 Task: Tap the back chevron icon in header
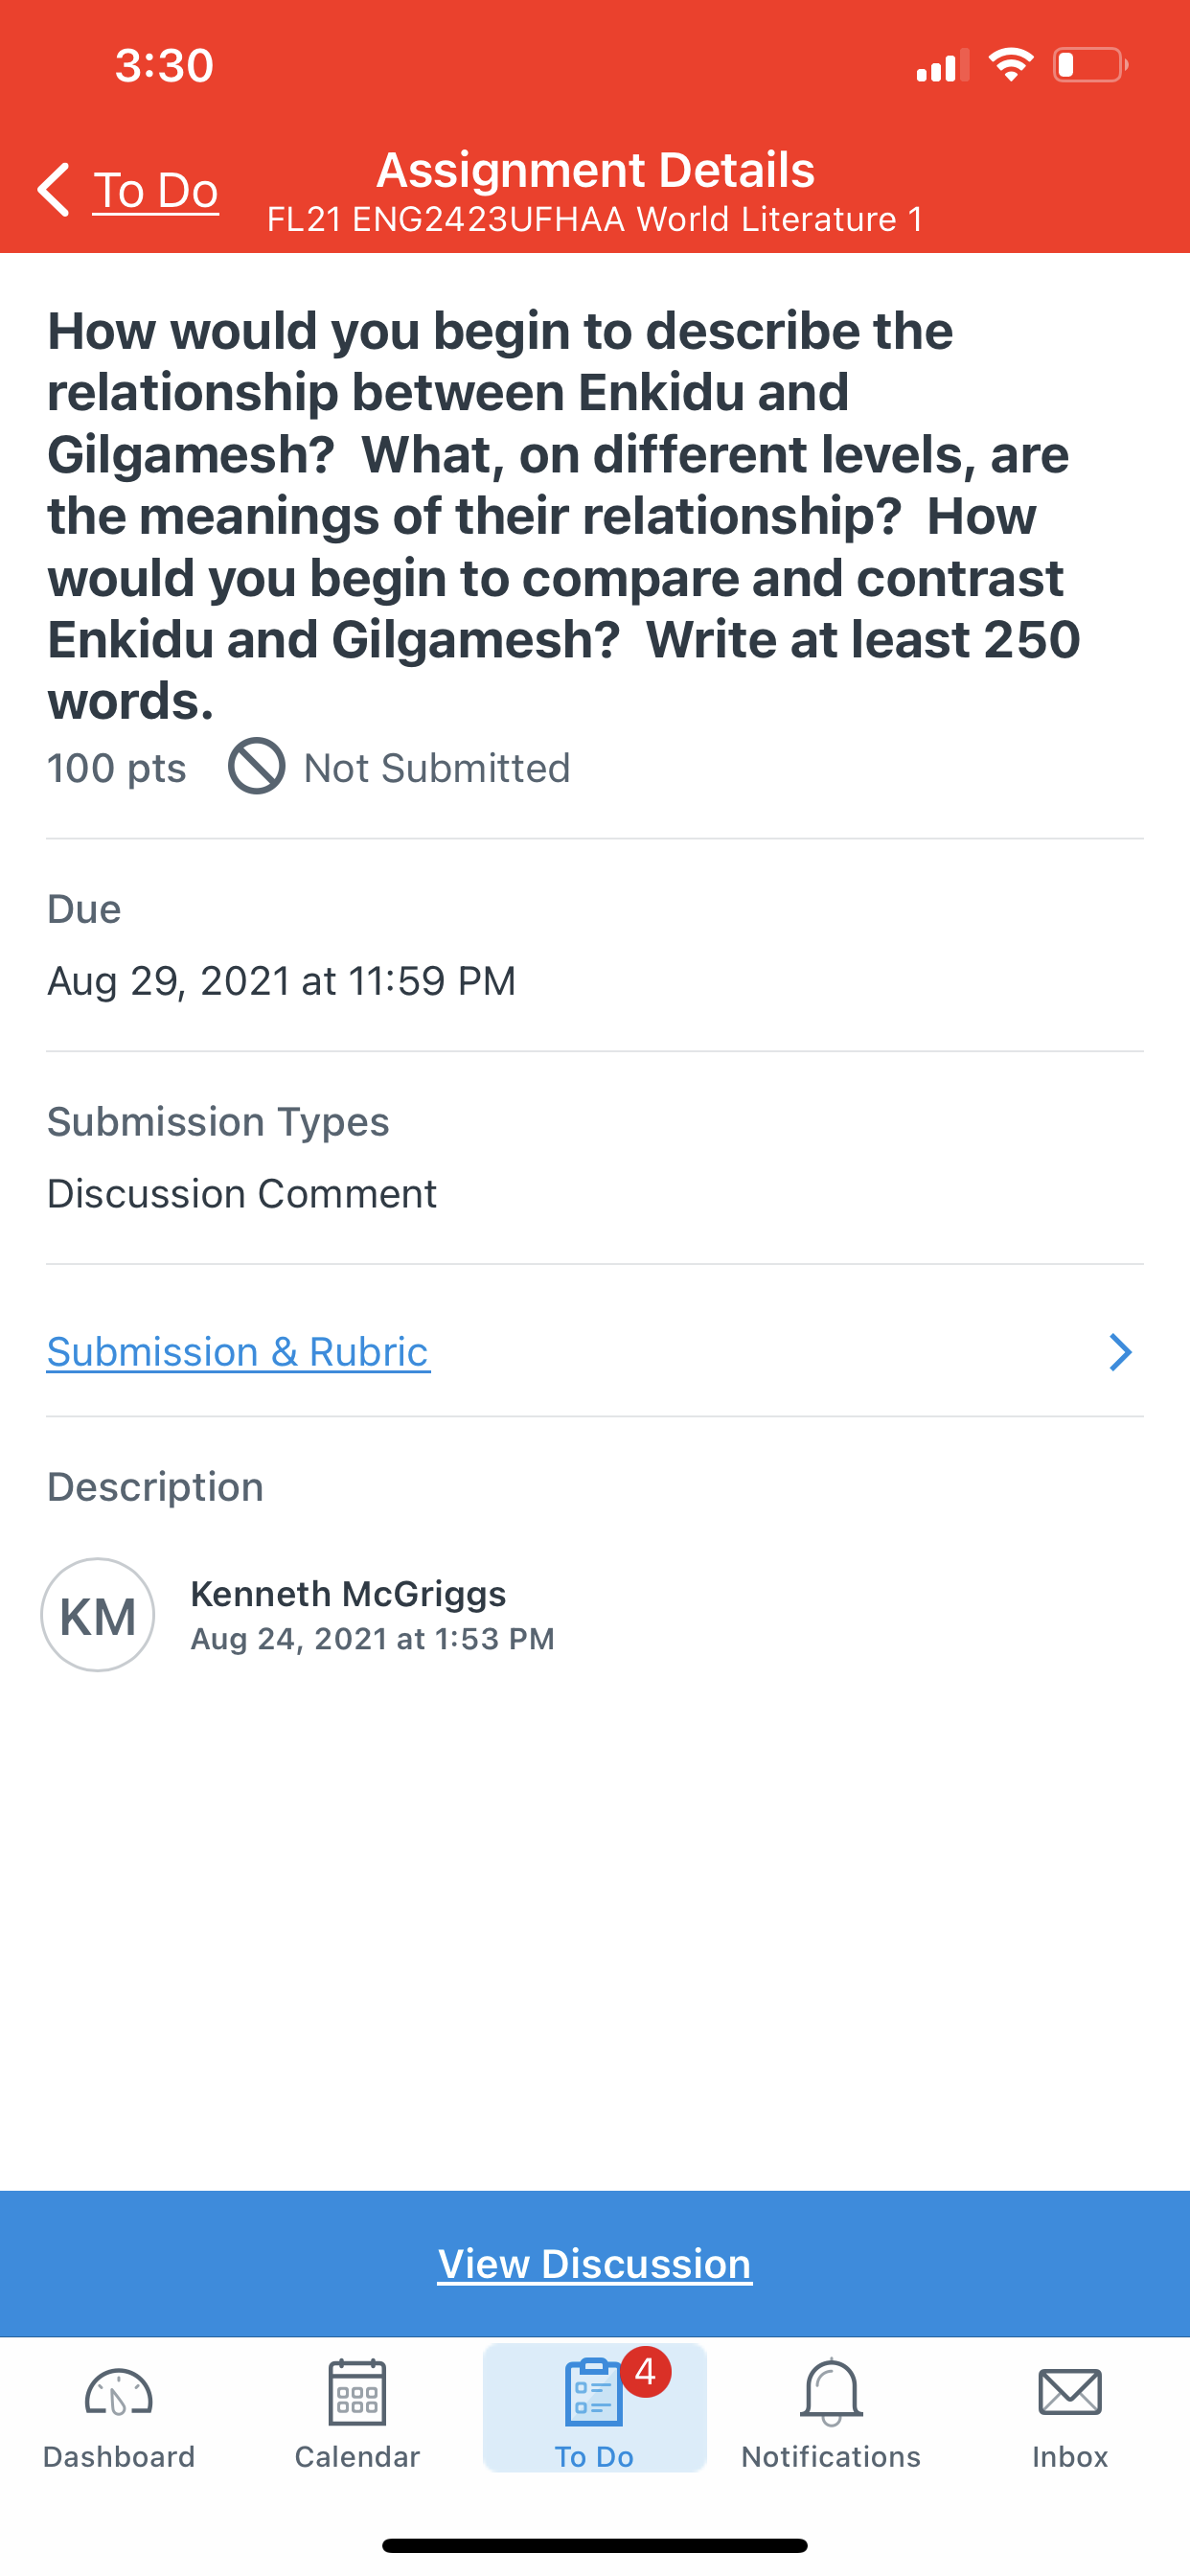point(54,189)
